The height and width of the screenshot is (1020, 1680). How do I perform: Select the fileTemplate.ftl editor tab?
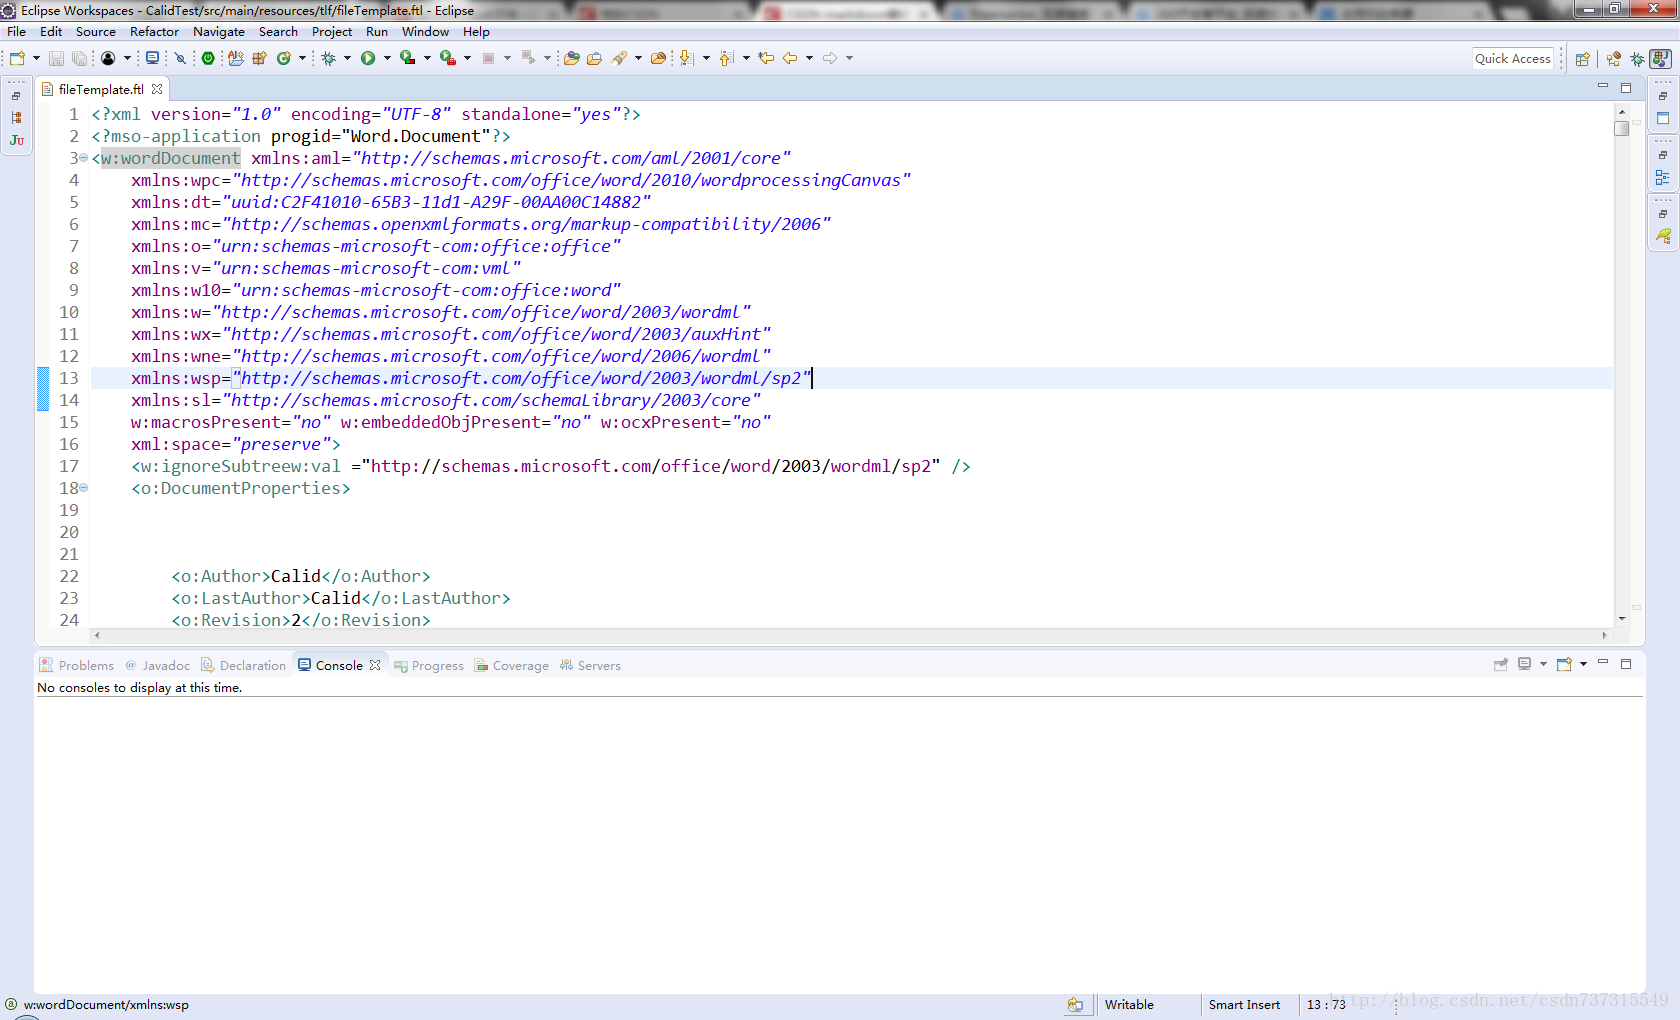[x=100, y=89]
